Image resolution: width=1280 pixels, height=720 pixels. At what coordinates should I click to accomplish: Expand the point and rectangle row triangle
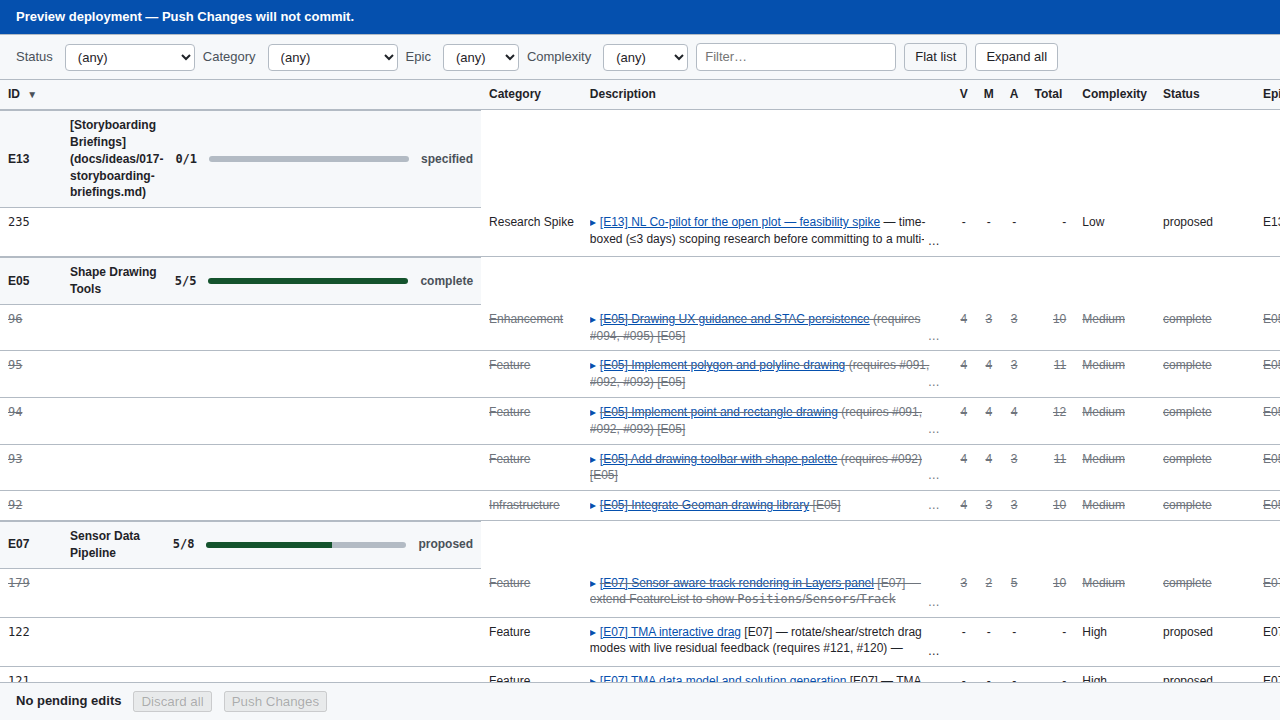coord(593,412)
